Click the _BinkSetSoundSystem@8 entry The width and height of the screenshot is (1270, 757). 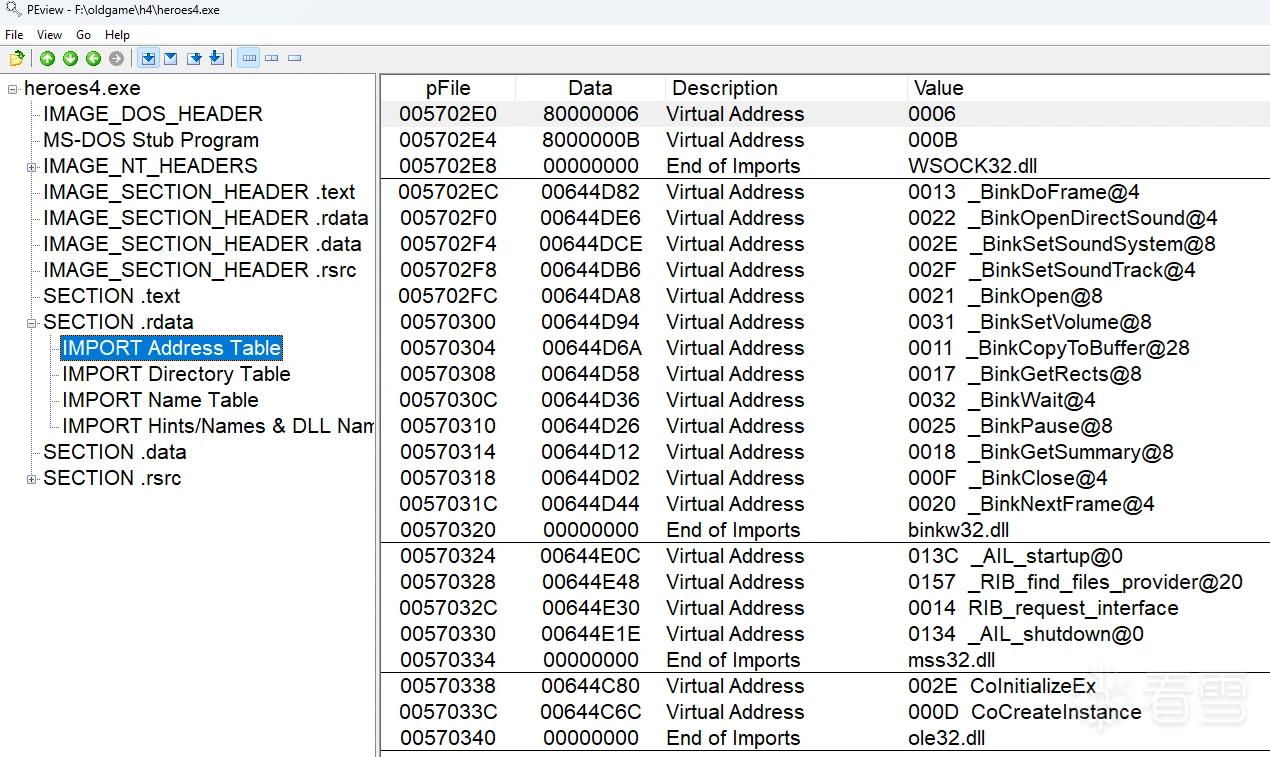(1092, 244)
